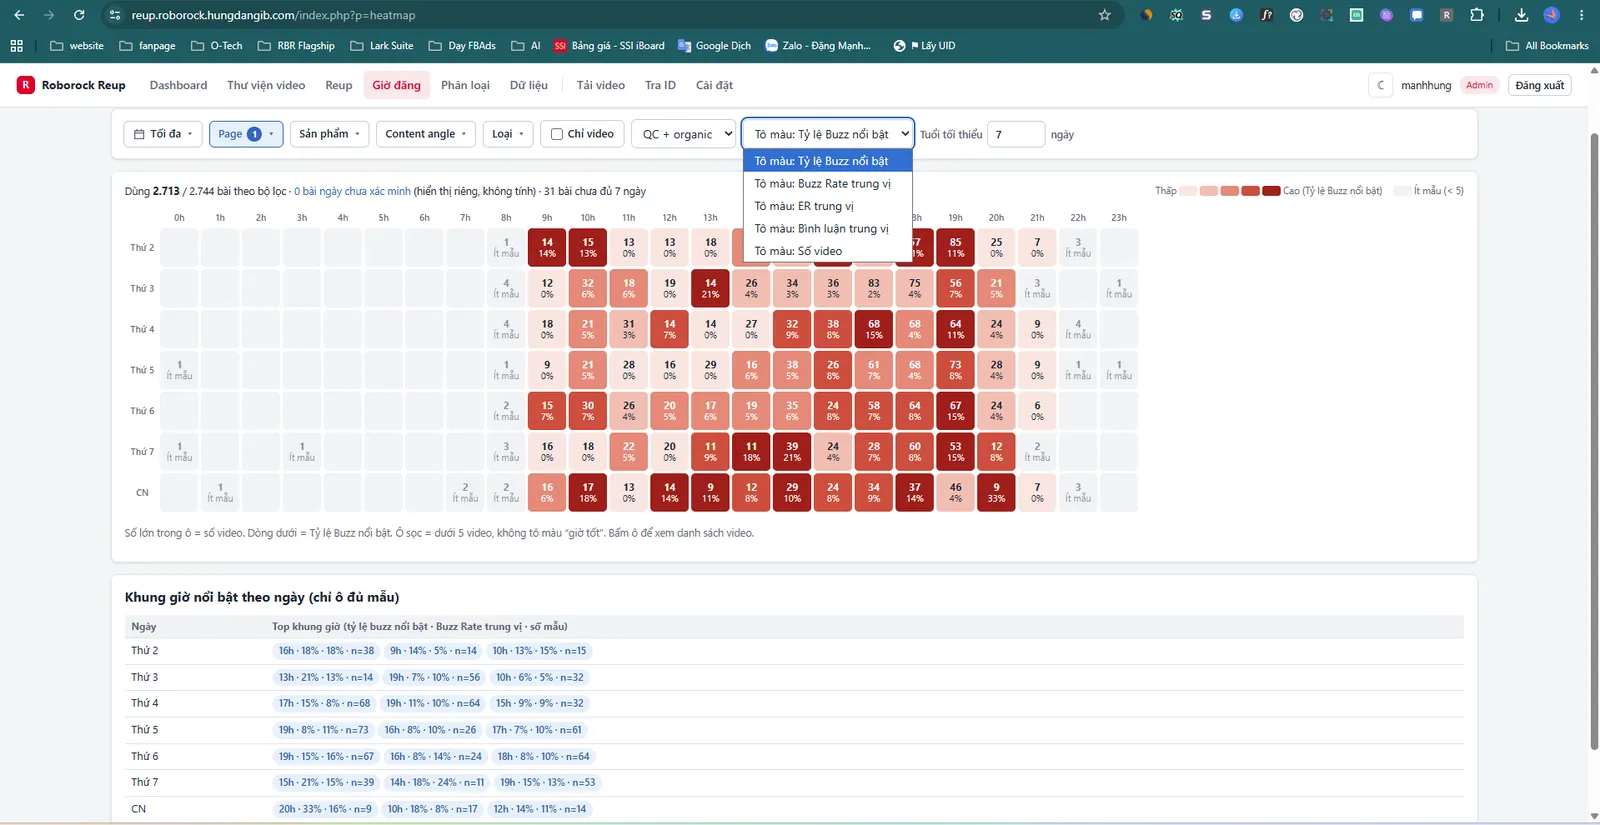Open the Tối đa date dropdown
Screen dimensions: 1600x825
coord(163,134)
